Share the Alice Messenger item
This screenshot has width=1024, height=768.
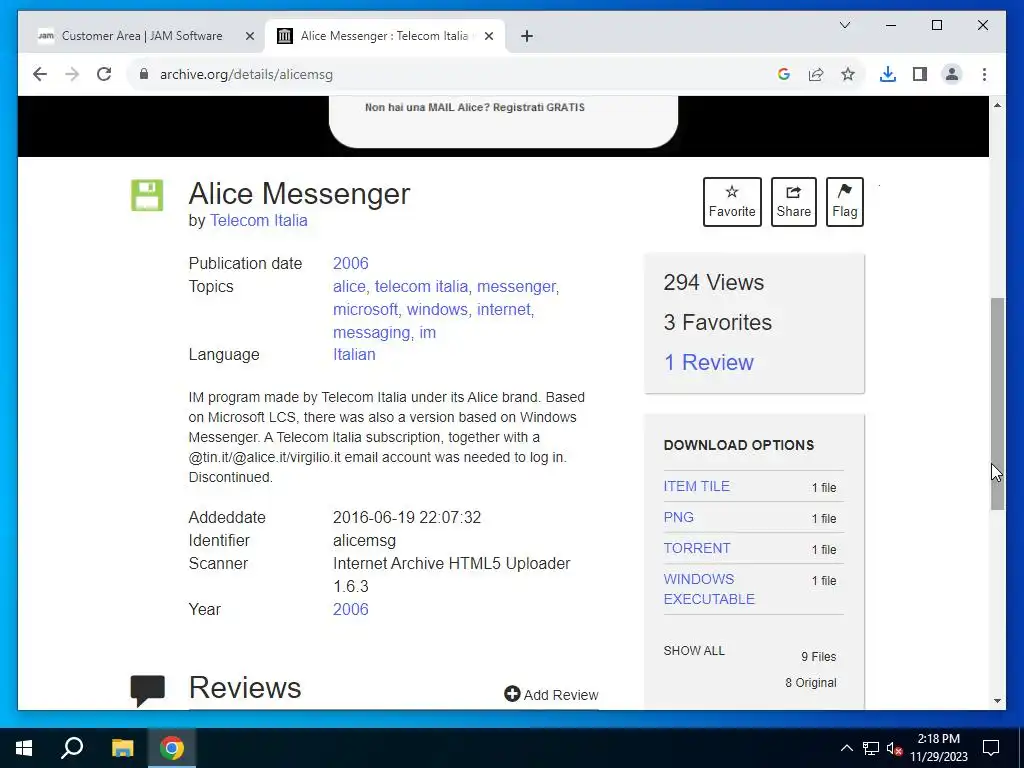click(793, 202)
